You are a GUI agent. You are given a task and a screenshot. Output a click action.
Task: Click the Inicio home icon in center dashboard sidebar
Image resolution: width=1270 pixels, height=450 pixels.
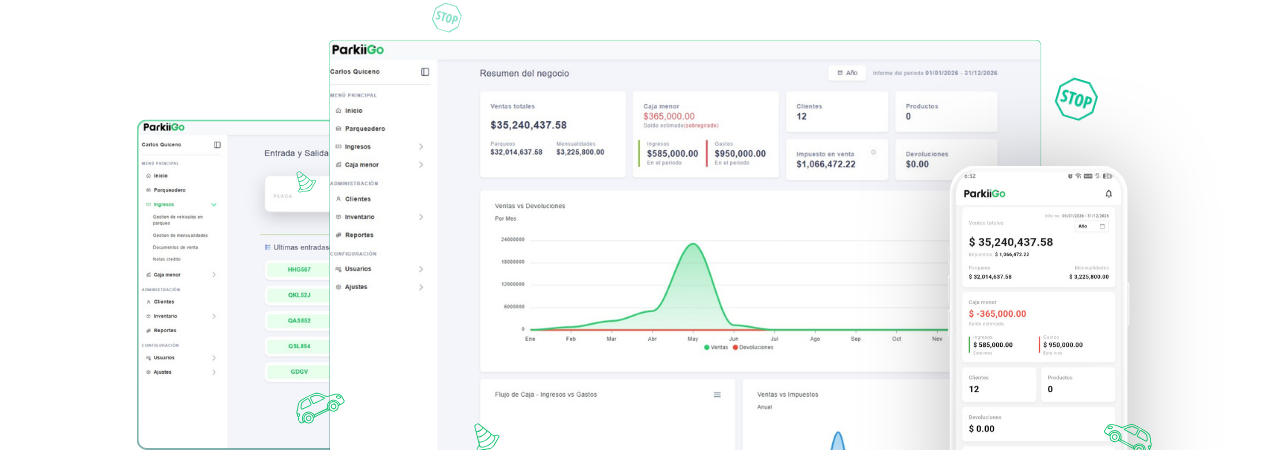339,111
